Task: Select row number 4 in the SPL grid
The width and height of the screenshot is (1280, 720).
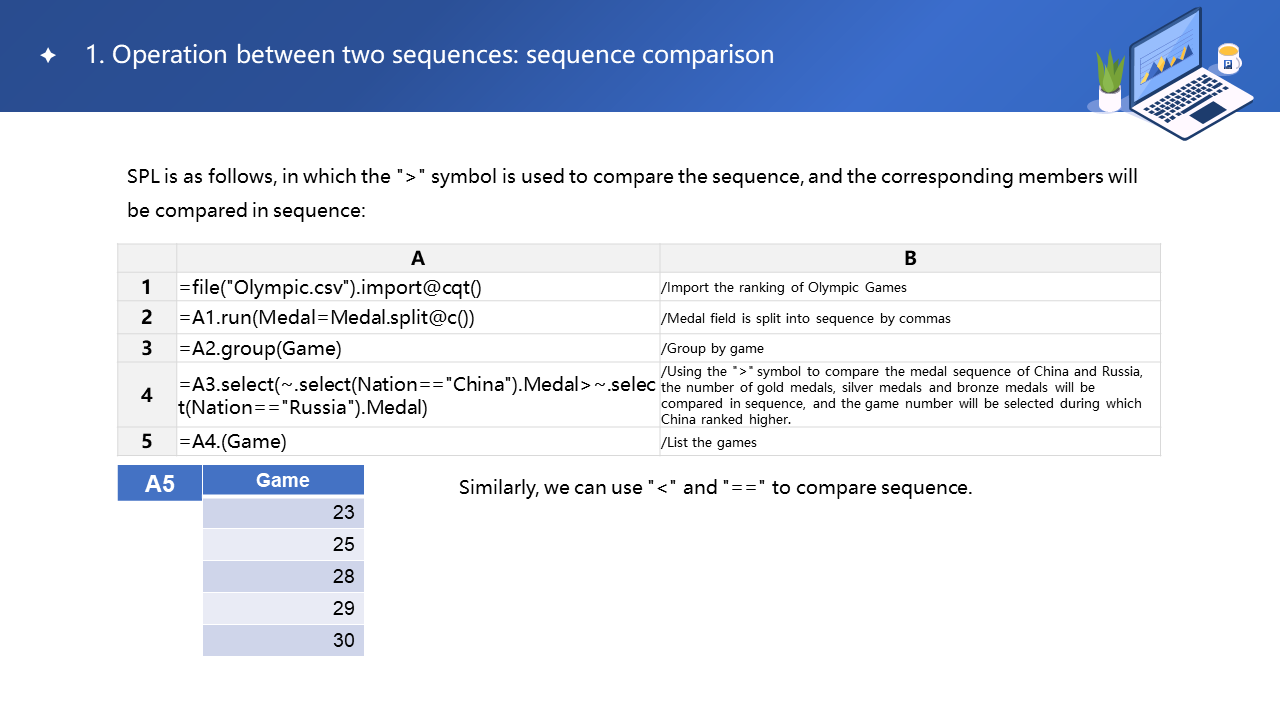Action: (147, 395)
